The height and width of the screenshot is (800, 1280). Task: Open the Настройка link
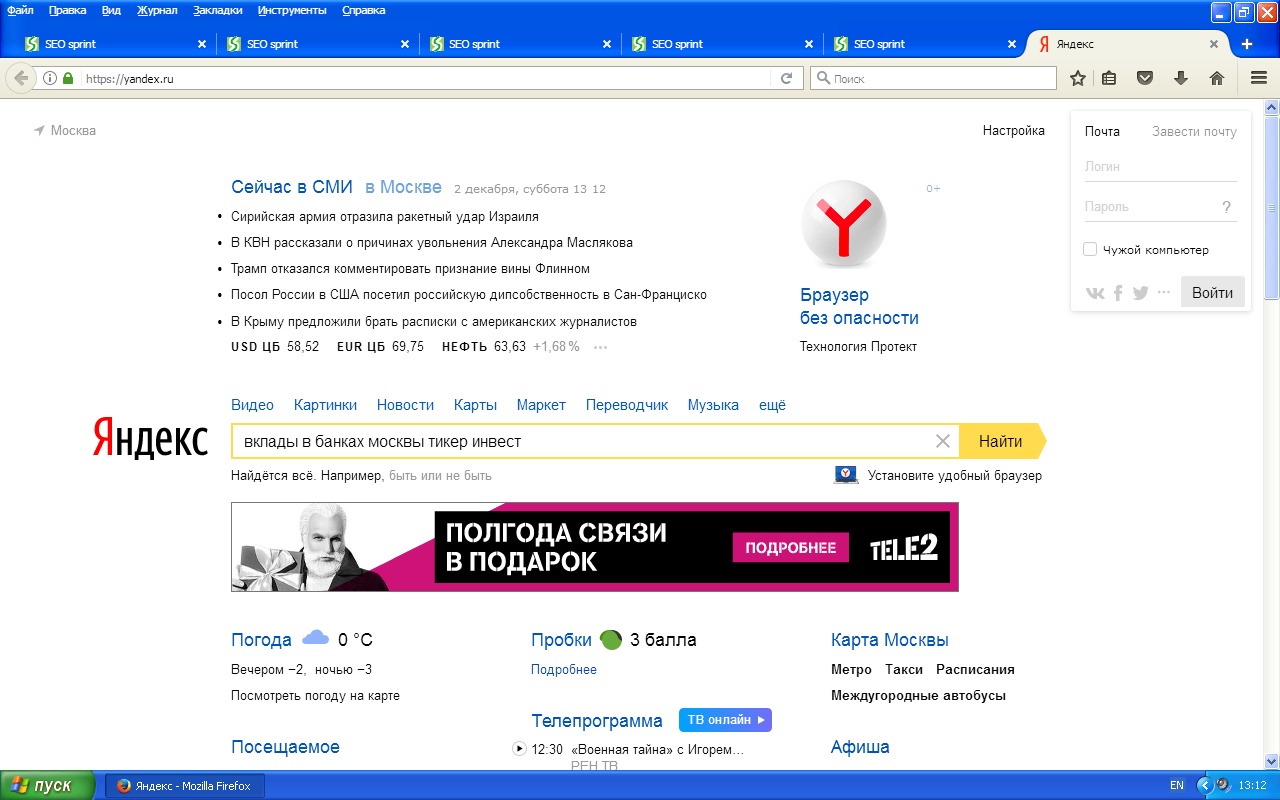1013,130
